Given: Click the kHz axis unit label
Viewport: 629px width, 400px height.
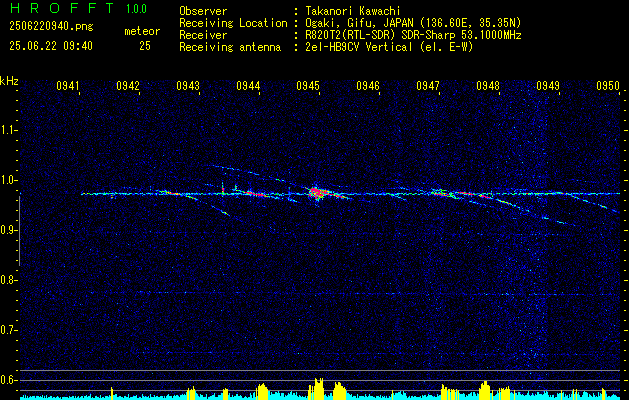Looking at the screenshot, I should (x=9, y=81).
